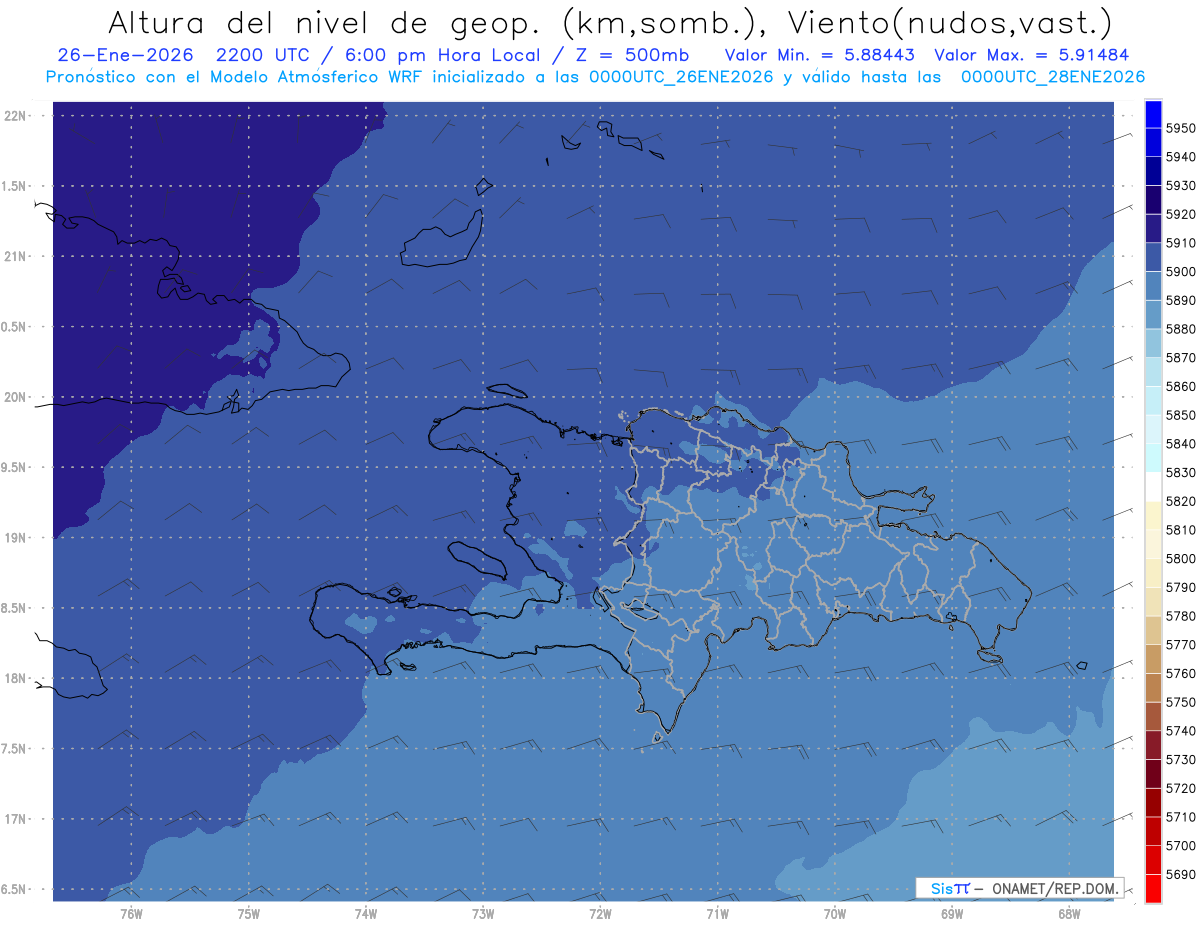Click the colorbar label '5690'
The image size is (1200, 927).
1181,874
